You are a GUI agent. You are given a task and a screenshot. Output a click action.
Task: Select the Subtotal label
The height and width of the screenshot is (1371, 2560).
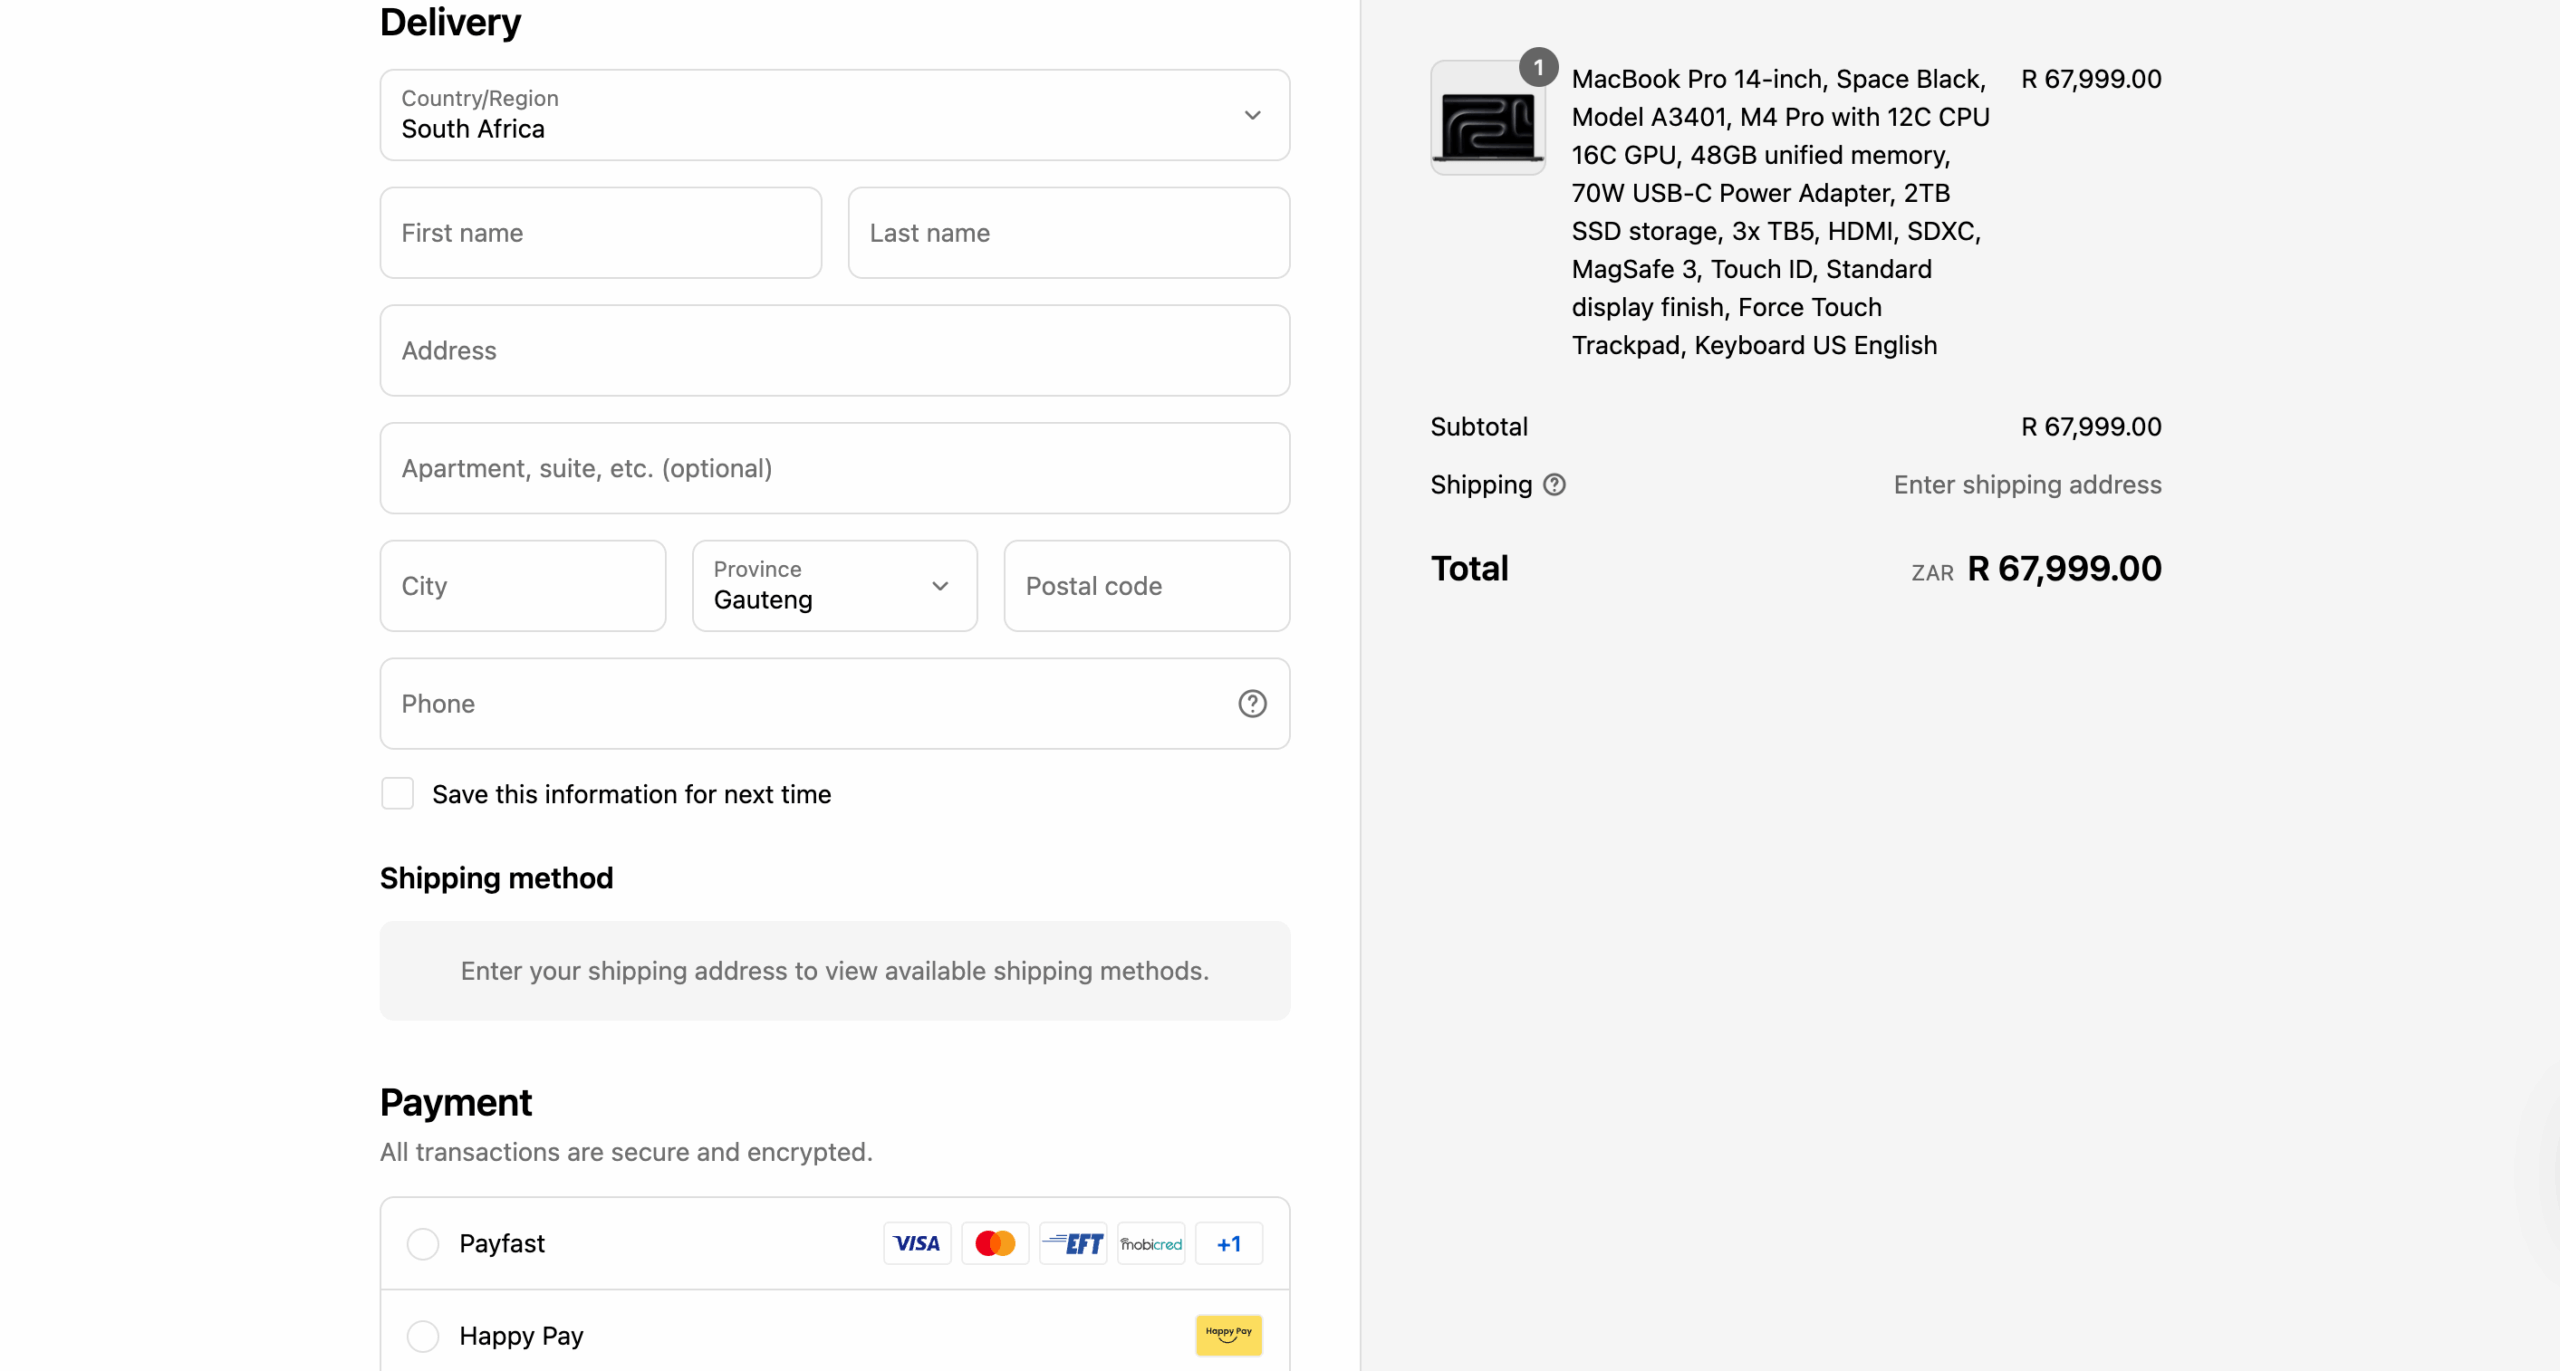pyautogui.click(x=1479, y=427)
